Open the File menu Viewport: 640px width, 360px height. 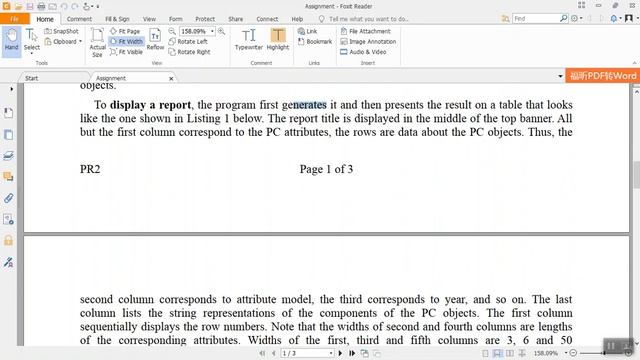pos(15,19)
